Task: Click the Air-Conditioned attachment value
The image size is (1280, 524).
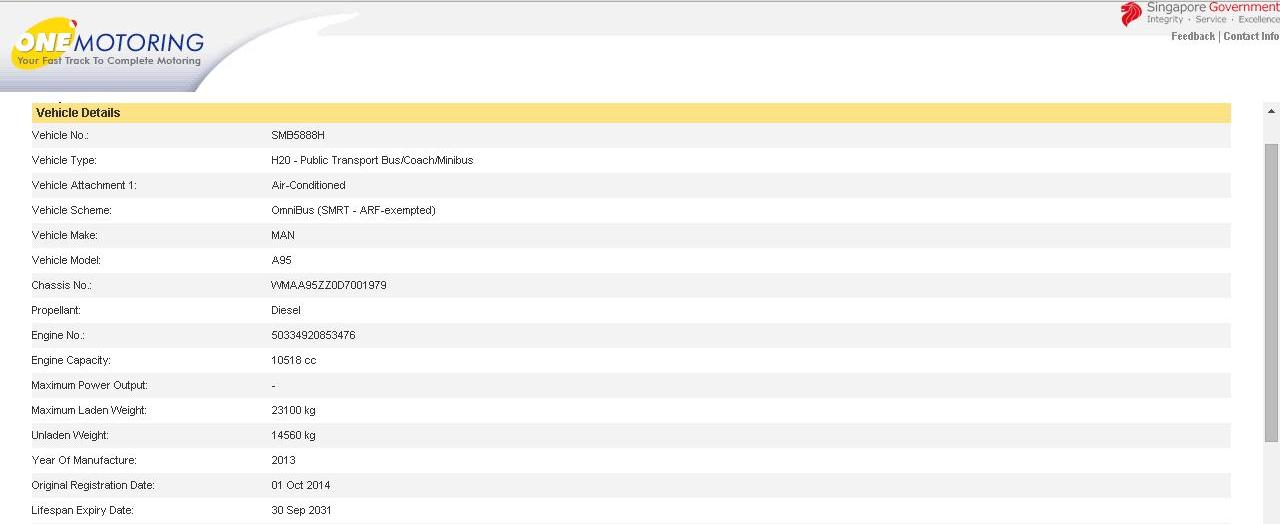Action: [x=308, y=185]
